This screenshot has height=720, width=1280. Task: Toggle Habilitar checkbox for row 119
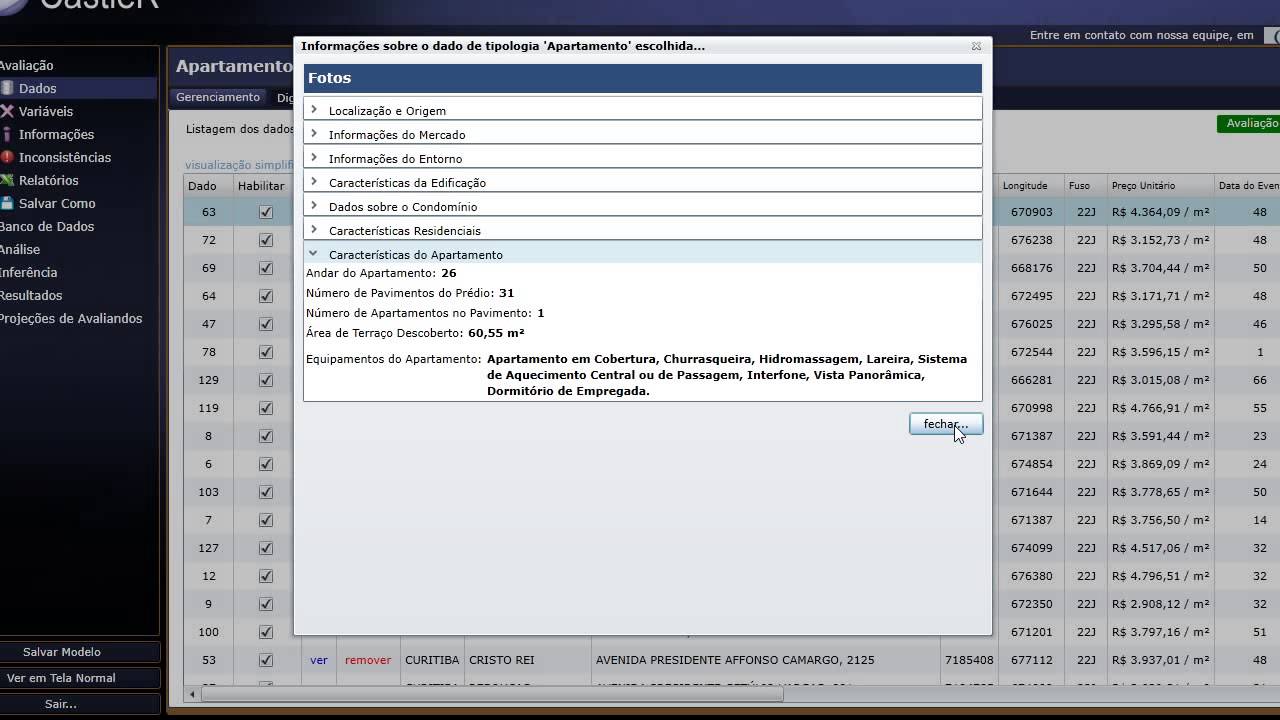[x=265, y=408]
